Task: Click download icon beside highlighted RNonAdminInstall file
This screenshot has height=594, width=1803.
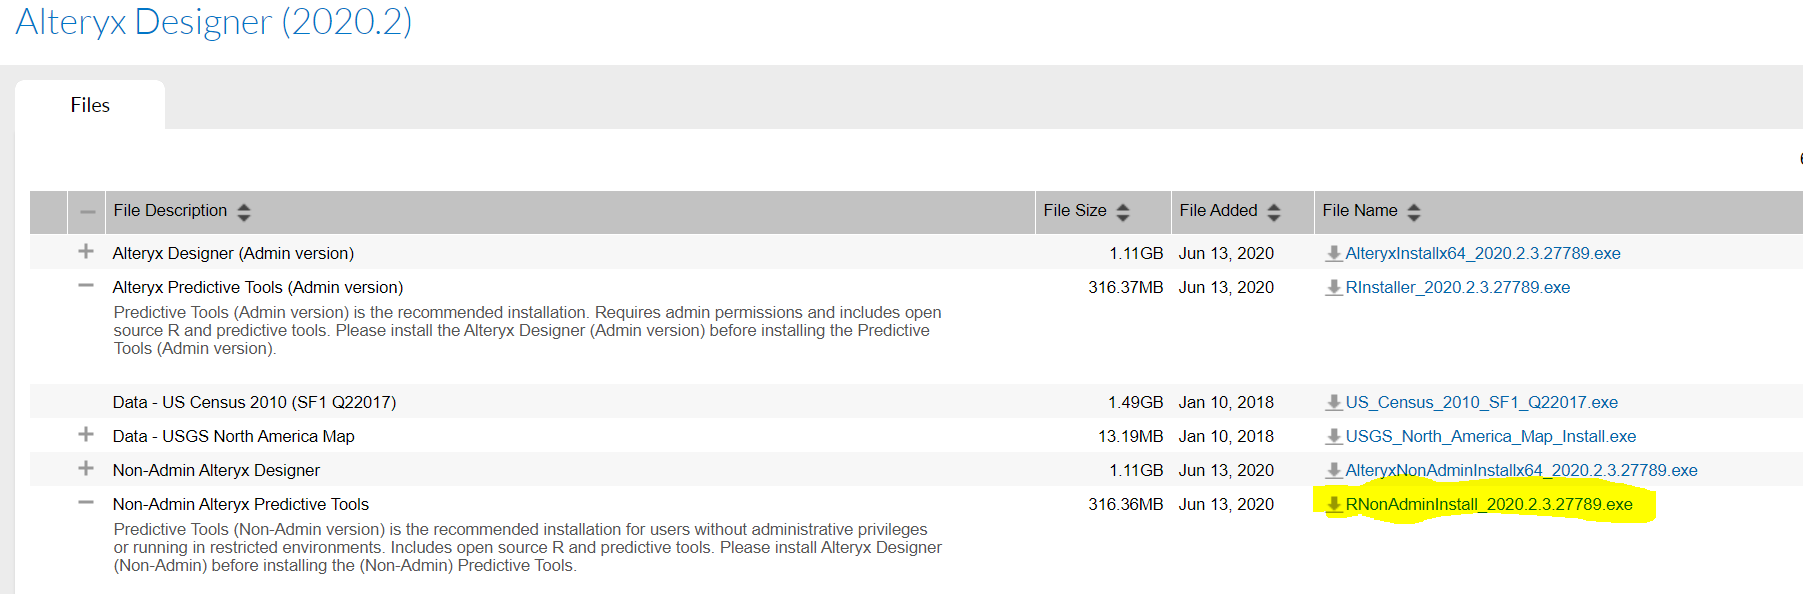Action: pos(1333,505)
